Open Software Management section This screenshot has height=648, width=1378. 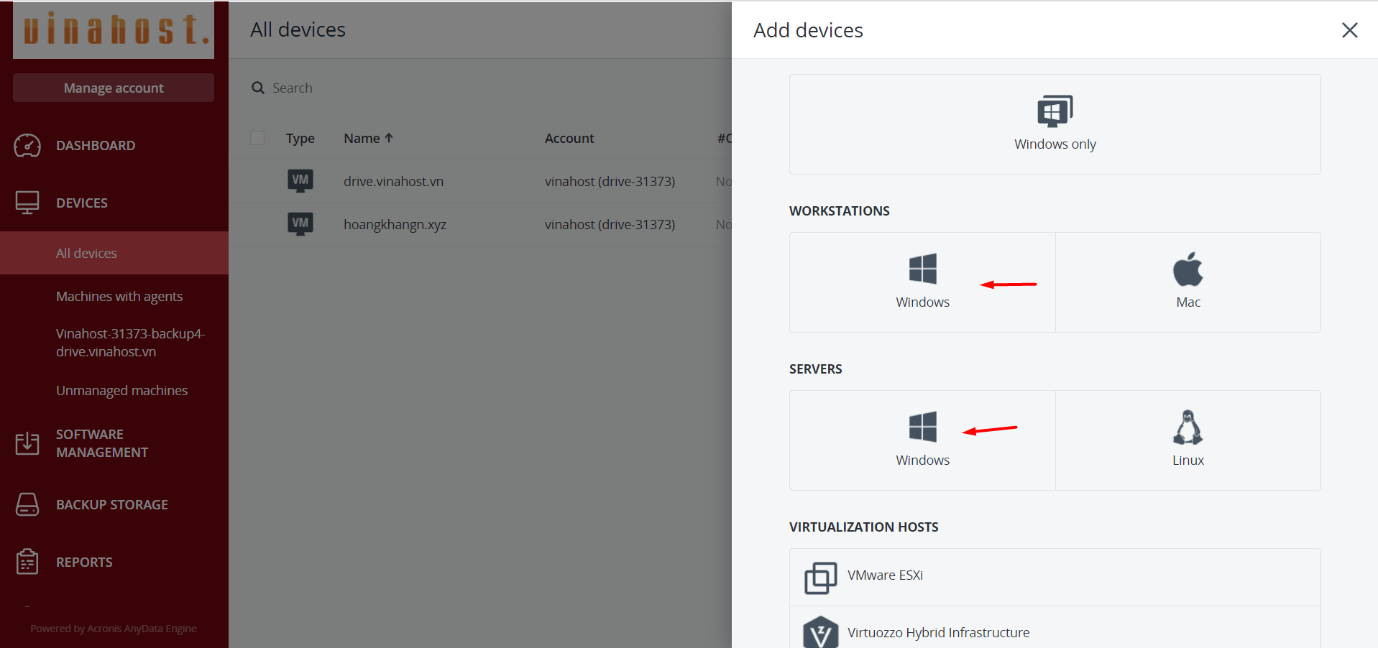tap(101, 443)
